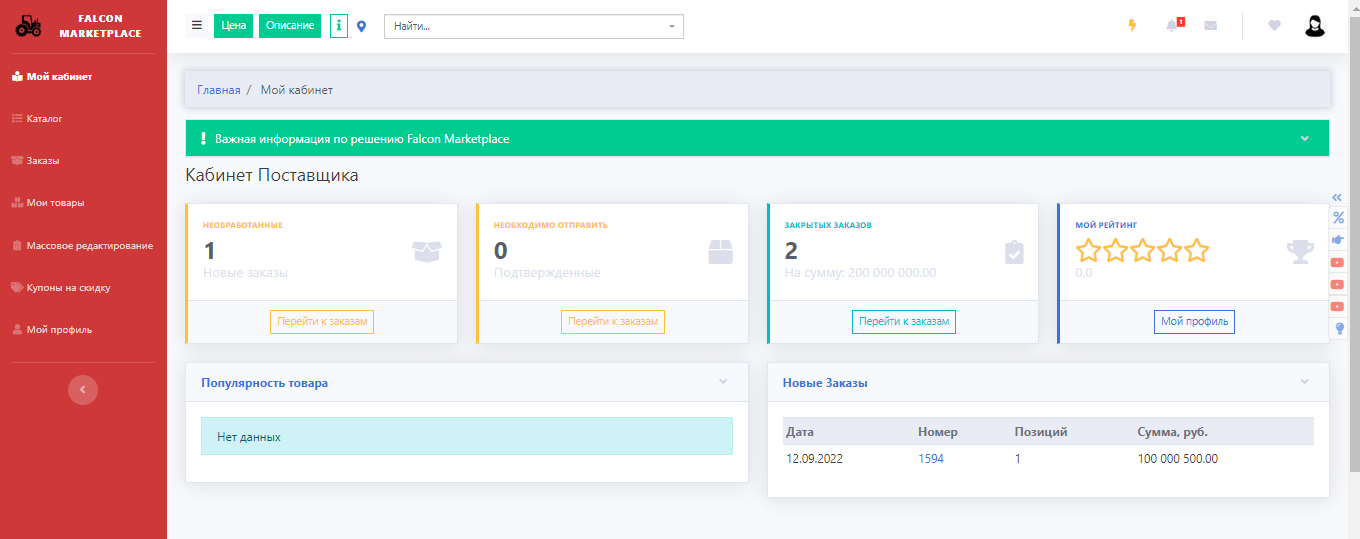Collapse the Популярность товара panel
Viewport: 1360px width, 539px height.
(x=723, y=382)
